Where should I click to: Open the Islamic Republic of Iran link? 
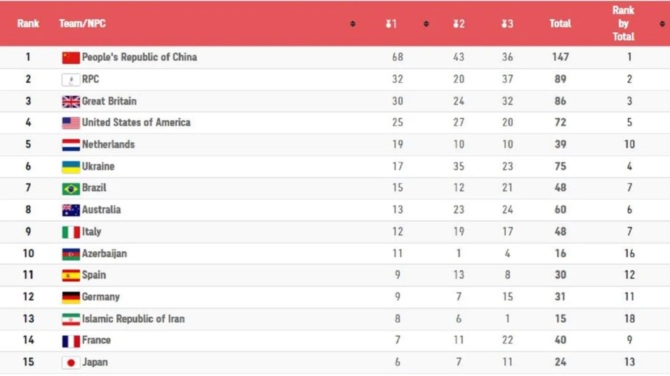click(x=133, y=319)
